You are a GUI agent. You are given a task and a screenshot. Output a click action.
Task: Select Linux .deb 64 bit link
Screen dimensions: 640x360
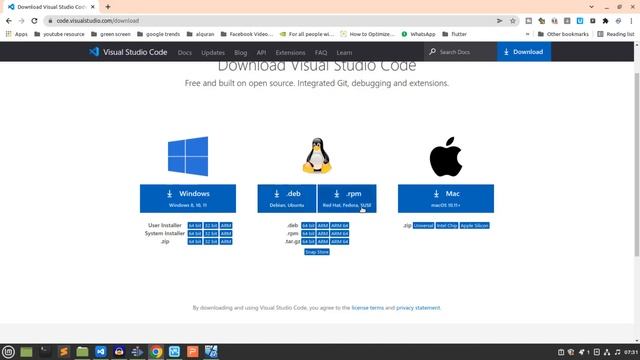308,225
